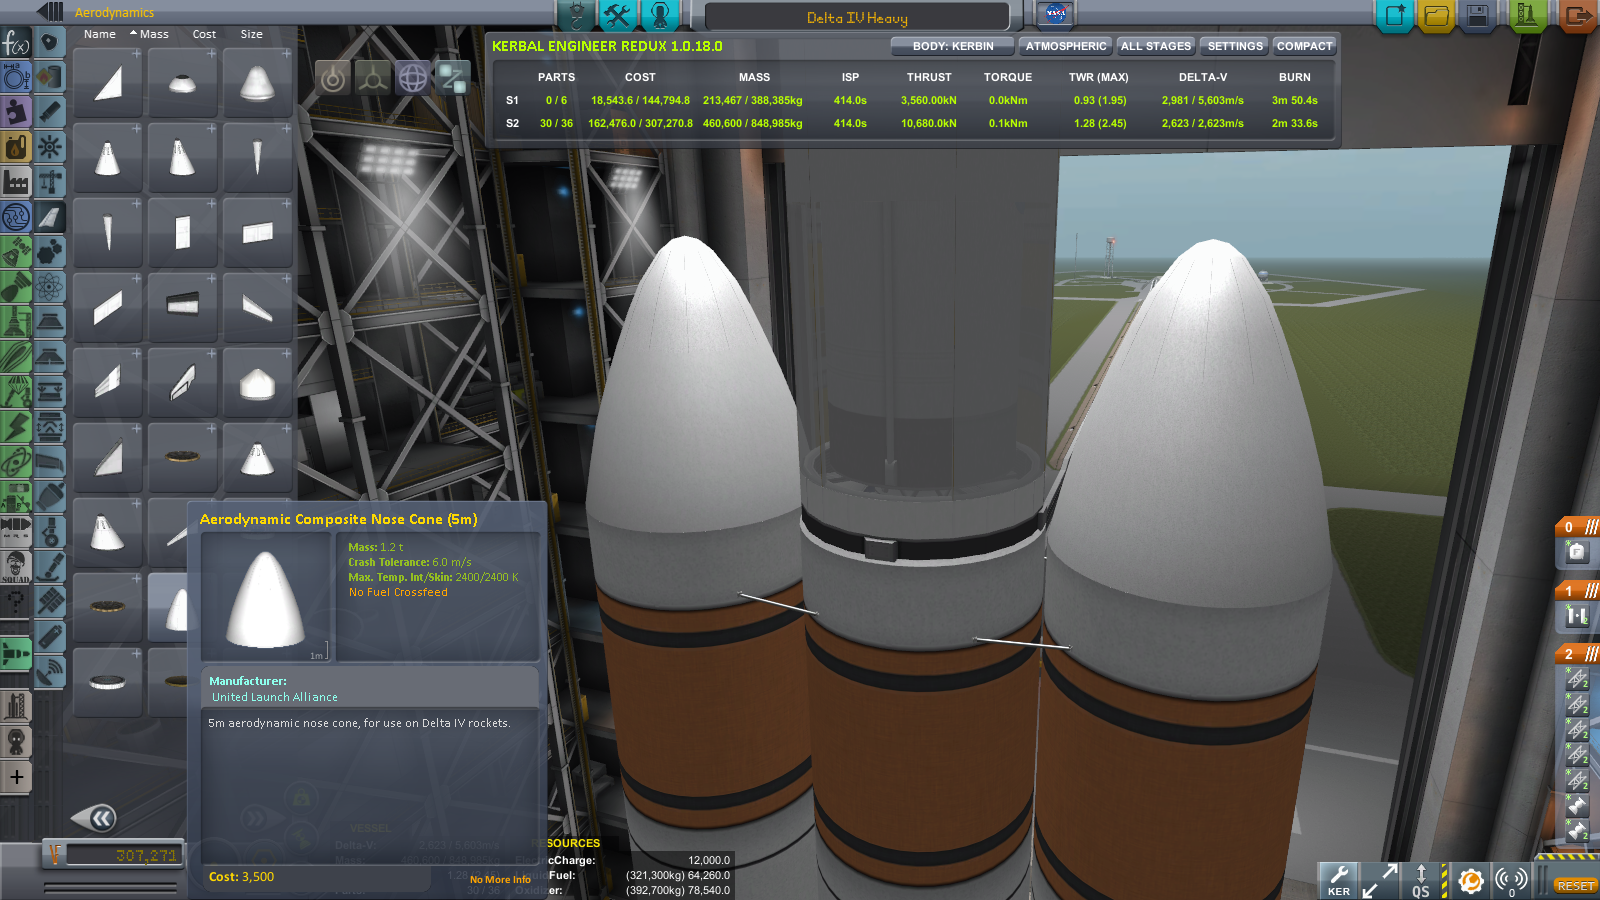Select the Filter by Tech tree icon

[x=15, y=216]
